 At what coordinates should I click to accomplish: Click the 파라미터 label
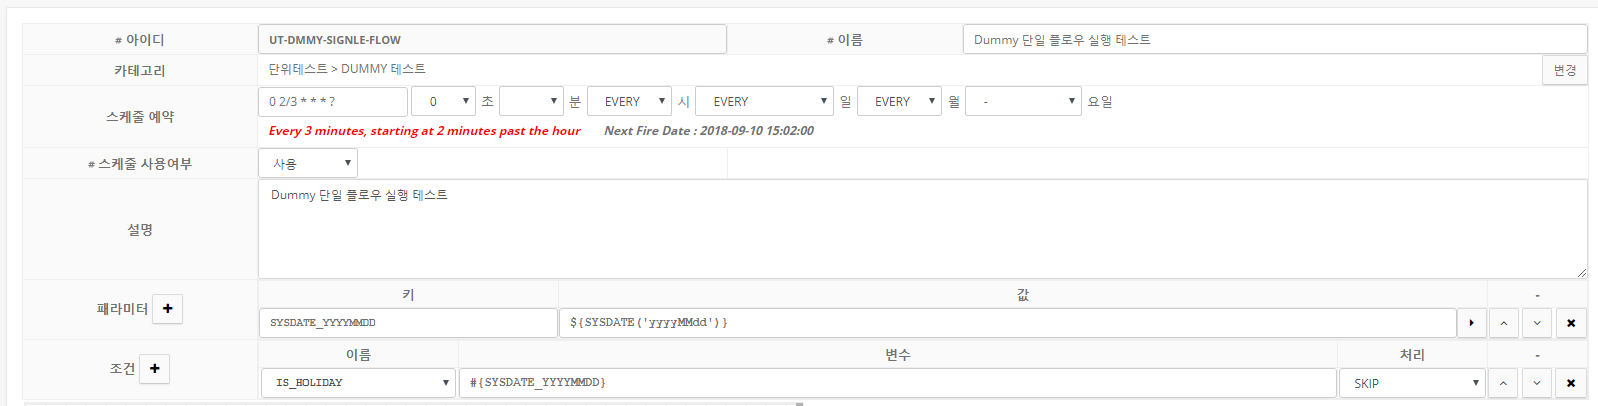(x=122, y=309)
